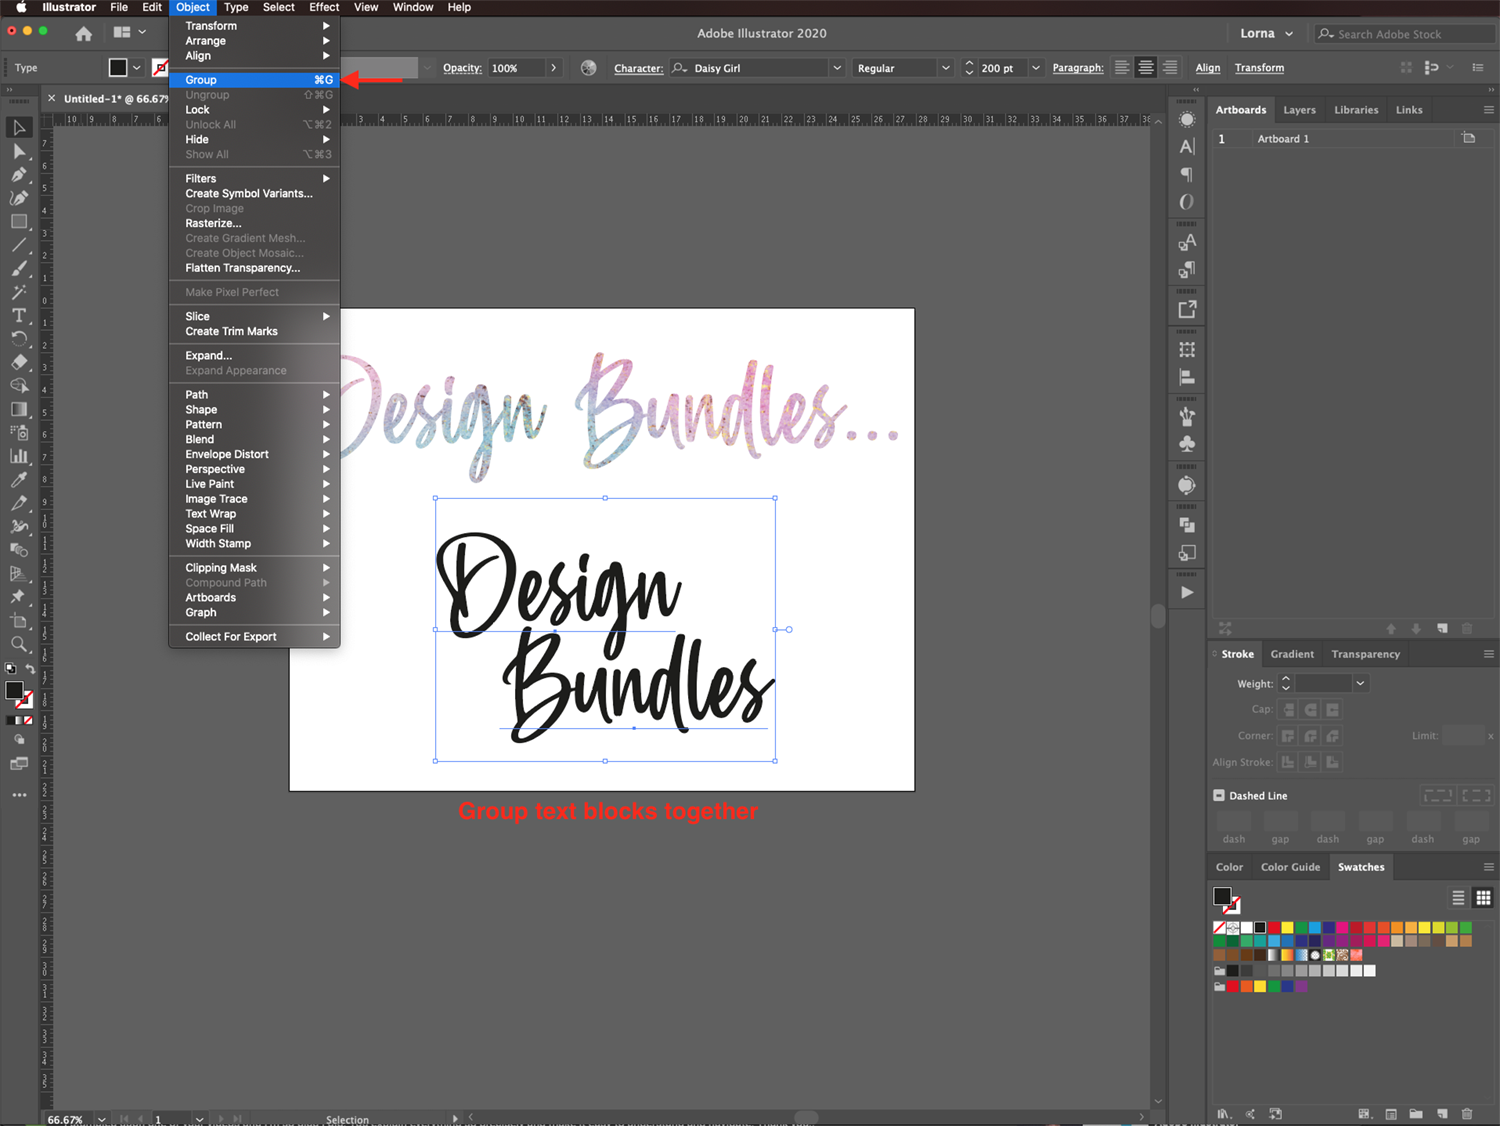
Task: Toggle the fill and stroke default colors icon
Action: tap(11, 669)
